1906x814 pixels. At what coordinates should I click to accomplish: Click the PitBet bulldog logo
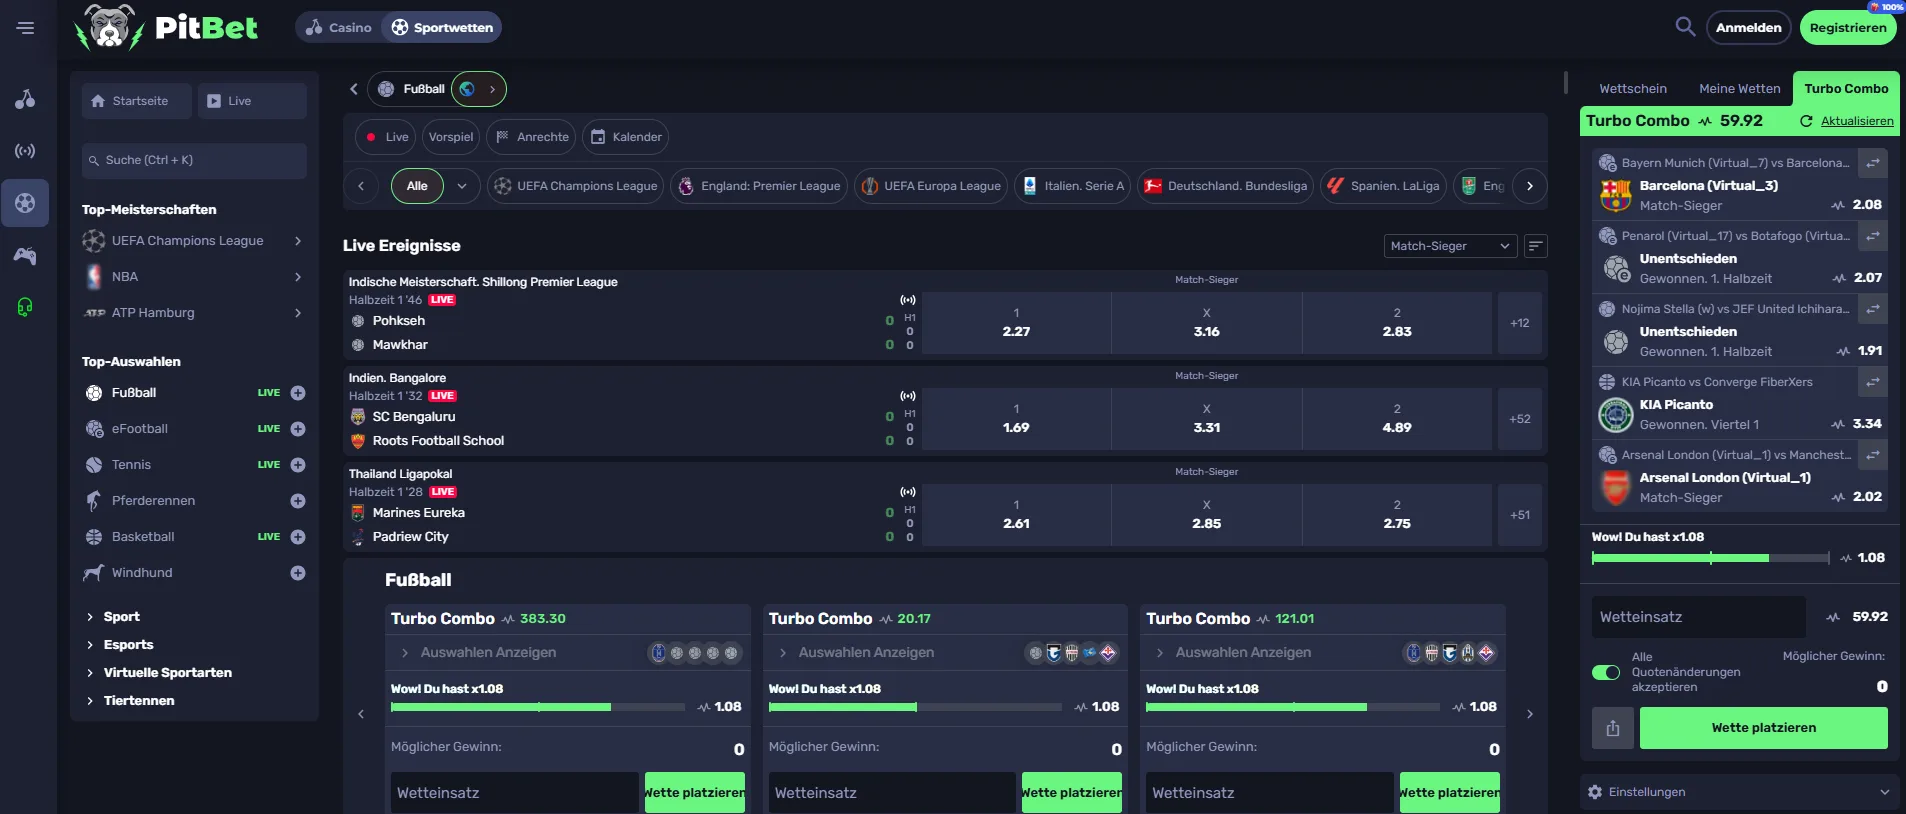(110, 27)
